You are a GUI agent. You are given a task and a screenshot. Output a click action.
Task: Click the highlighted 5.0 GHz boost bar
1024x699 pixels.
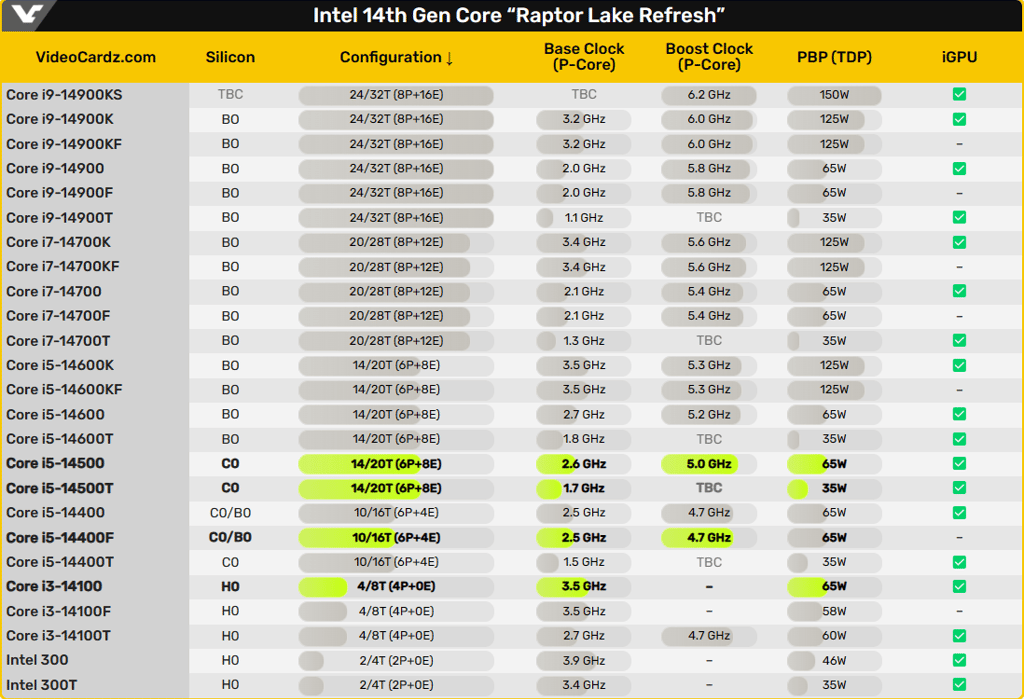click(x=709, y=464)
